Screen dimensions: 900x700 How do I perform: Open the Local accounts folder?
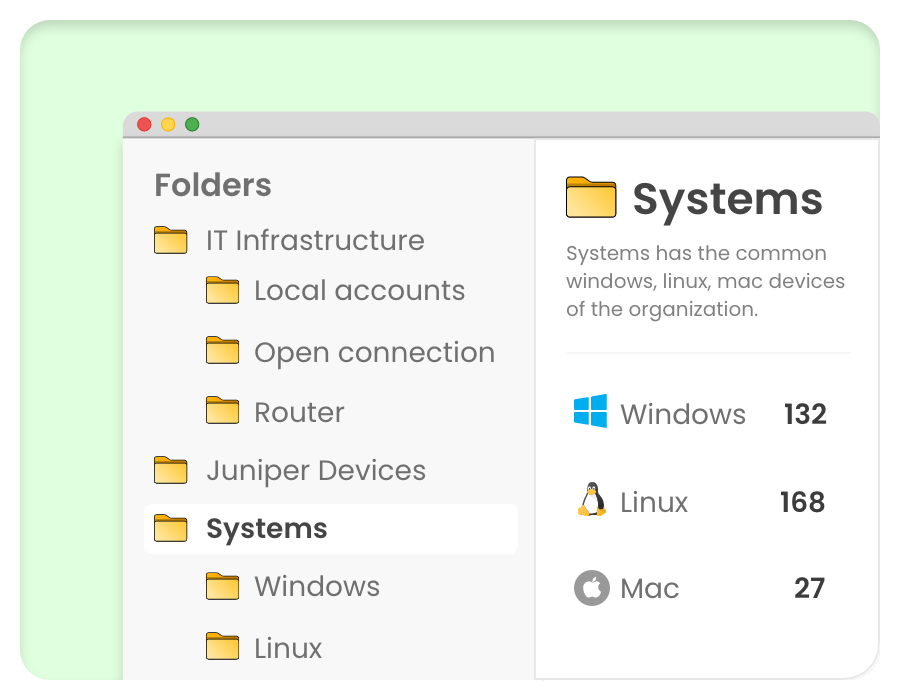(x=359, y=291)
